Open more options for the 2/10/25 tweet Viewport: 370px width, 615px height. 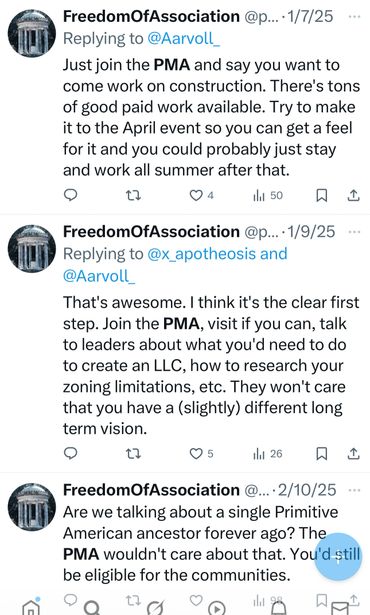tap(354, 490)
